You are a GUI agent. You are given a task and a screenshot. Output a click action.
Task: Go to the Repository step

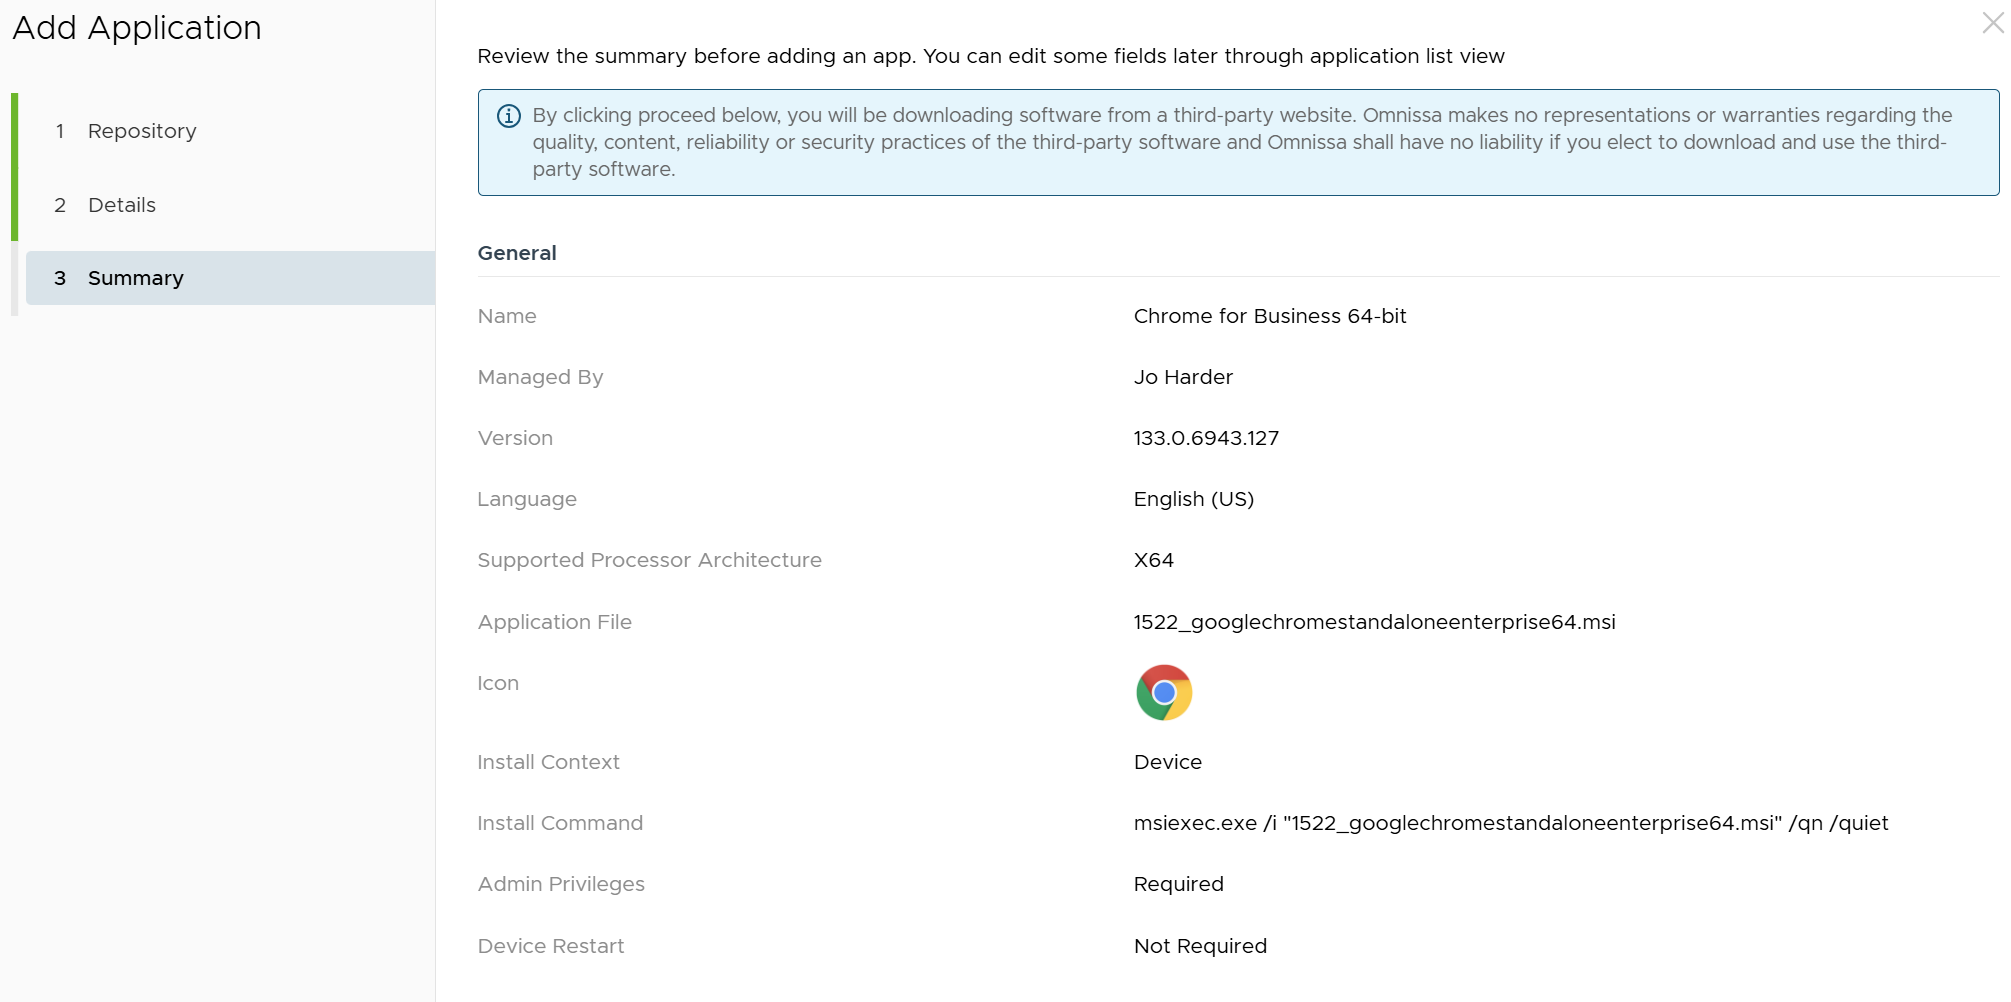pos(142,131)
